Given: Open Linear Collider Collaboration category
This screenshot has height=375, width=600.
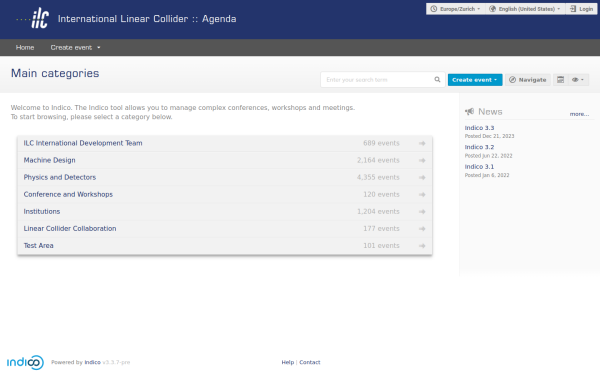Looking at the screenshot, I should pyautogui.click(x=70, y=228).
